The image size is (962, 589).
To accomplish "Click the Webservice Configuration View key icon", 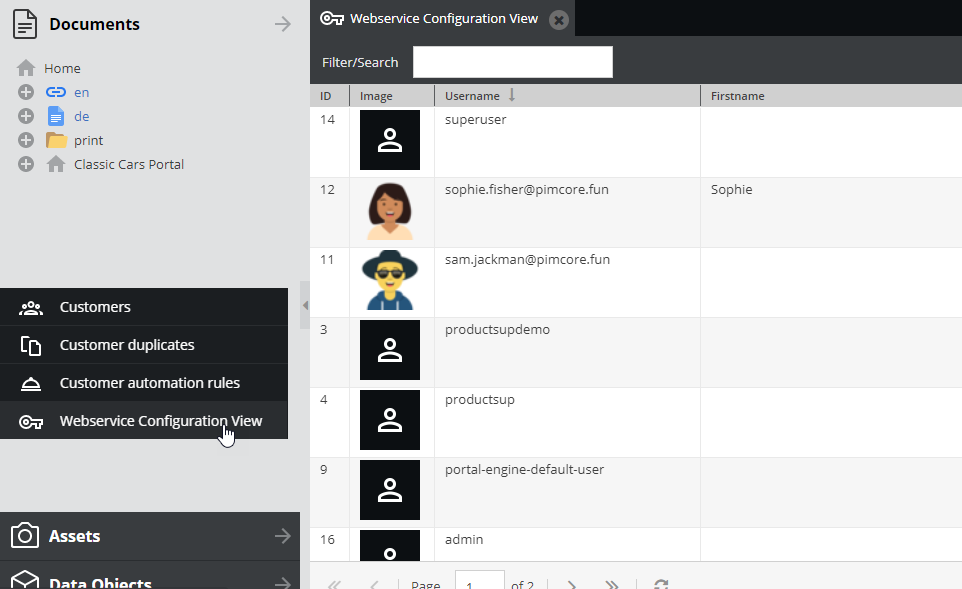I will (31, 421).
